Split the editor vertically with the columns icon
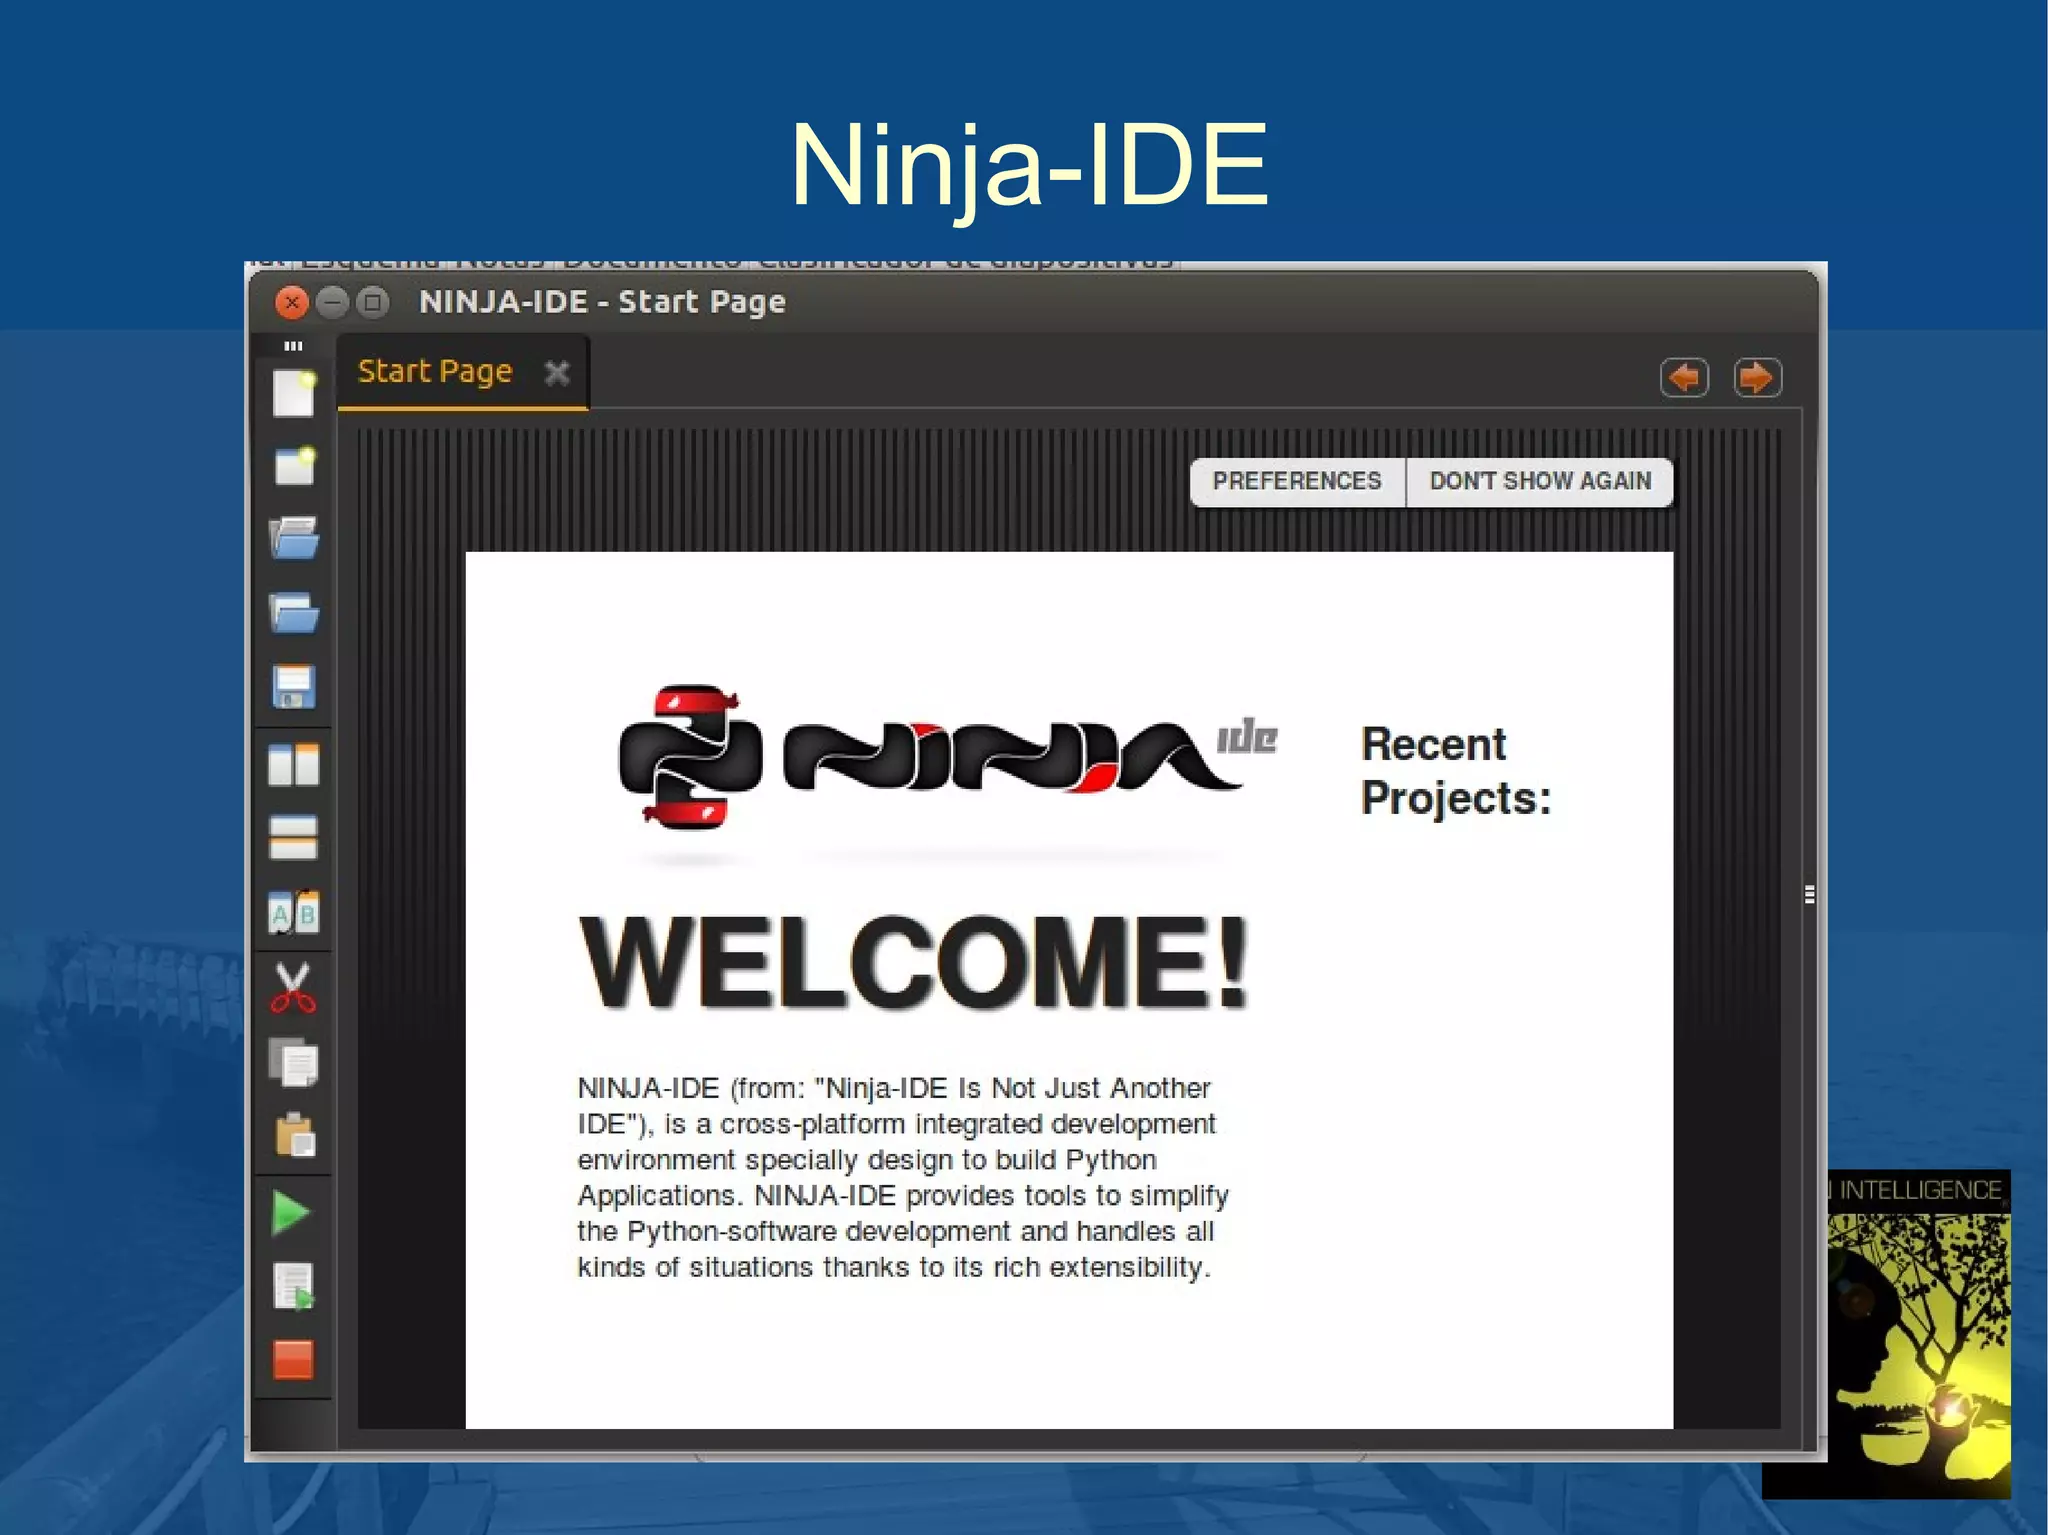The height and width of the screenshot is (1535, 2048). (x=293, y=764)
